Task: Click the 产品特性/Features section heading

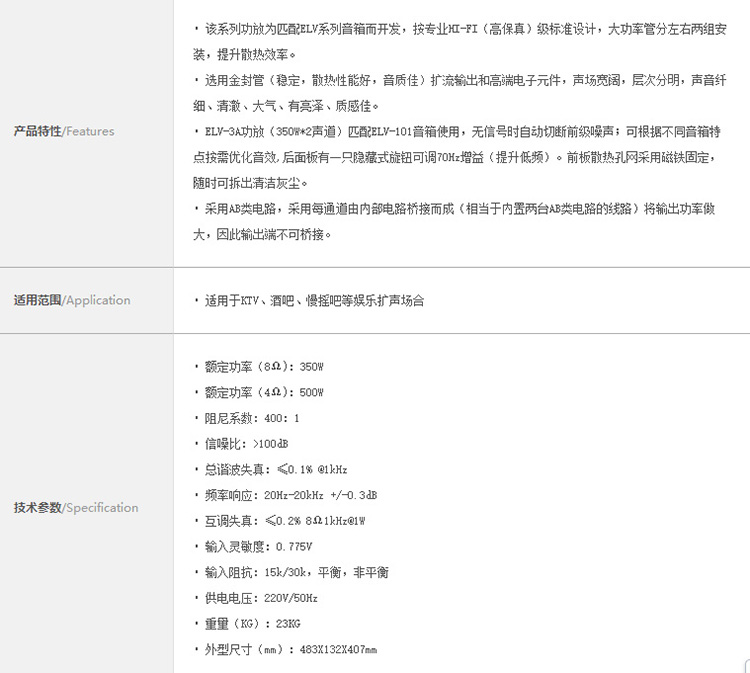Action: (63, 131)
